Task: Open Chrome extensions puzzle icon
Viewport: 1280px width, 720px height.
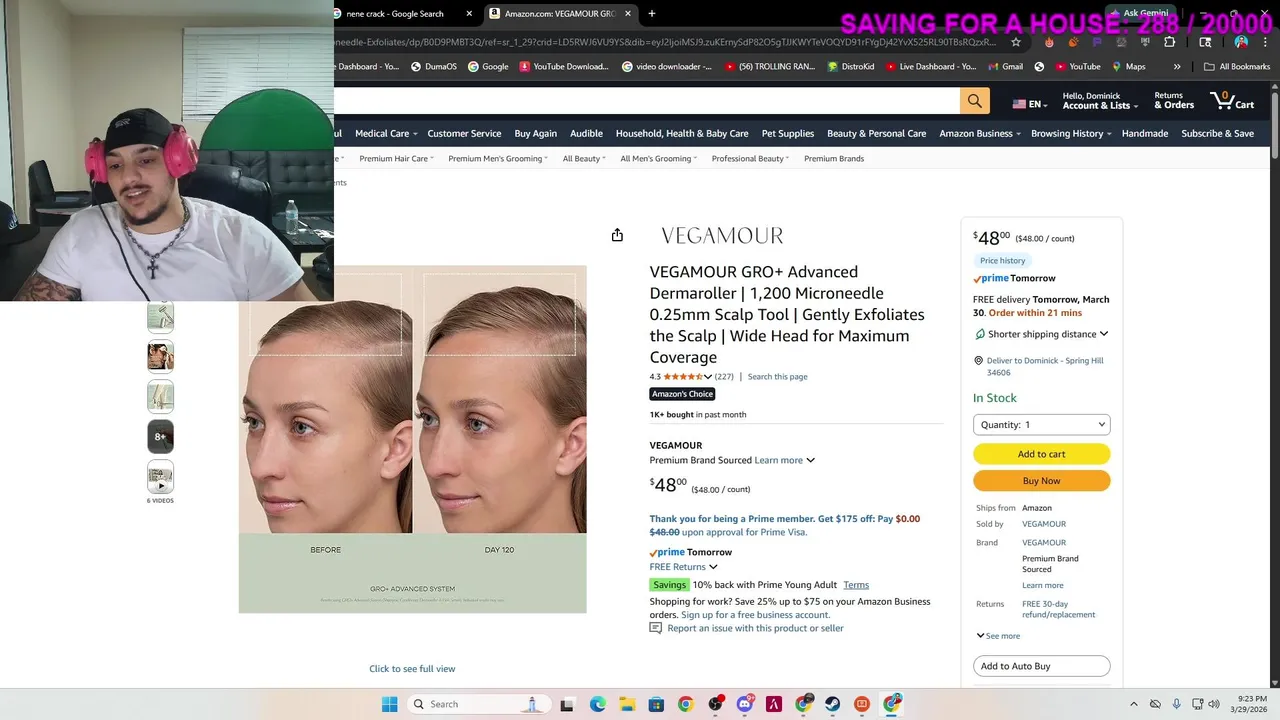Action: (1170, 42)
